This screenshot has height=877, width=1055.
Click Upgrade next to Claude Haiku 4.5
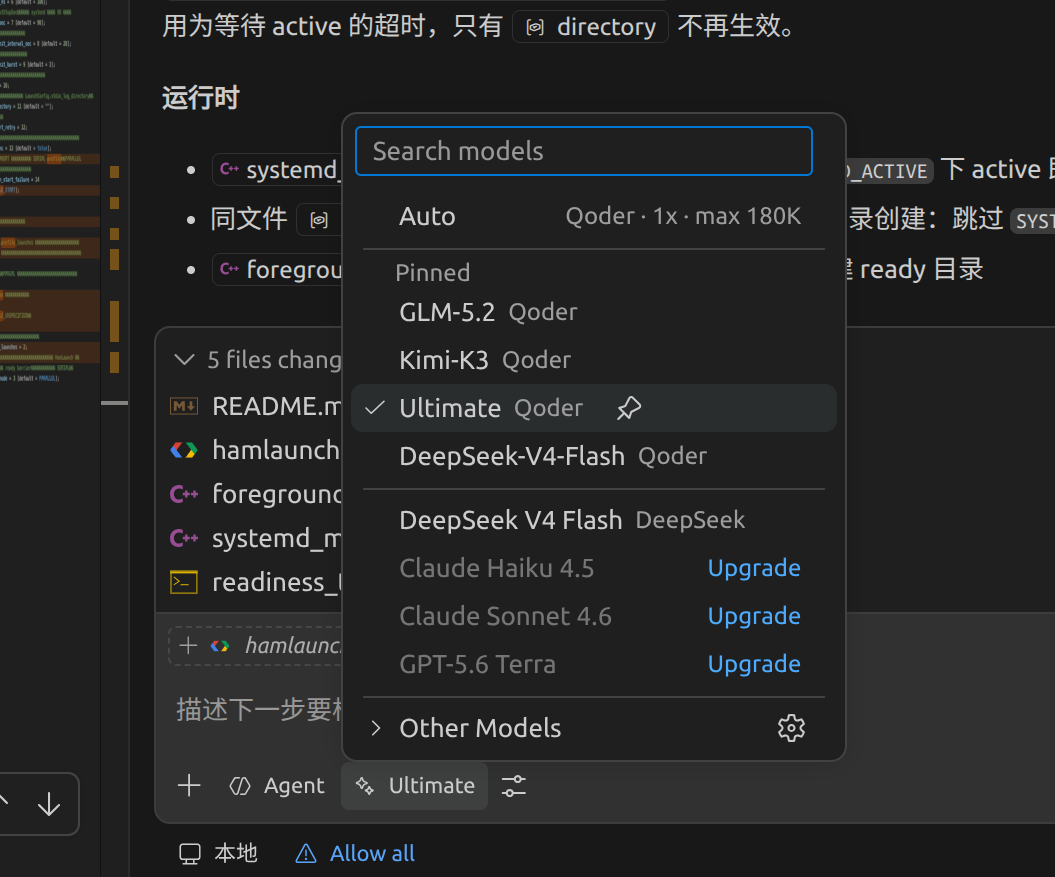click(x=754, y=568)
